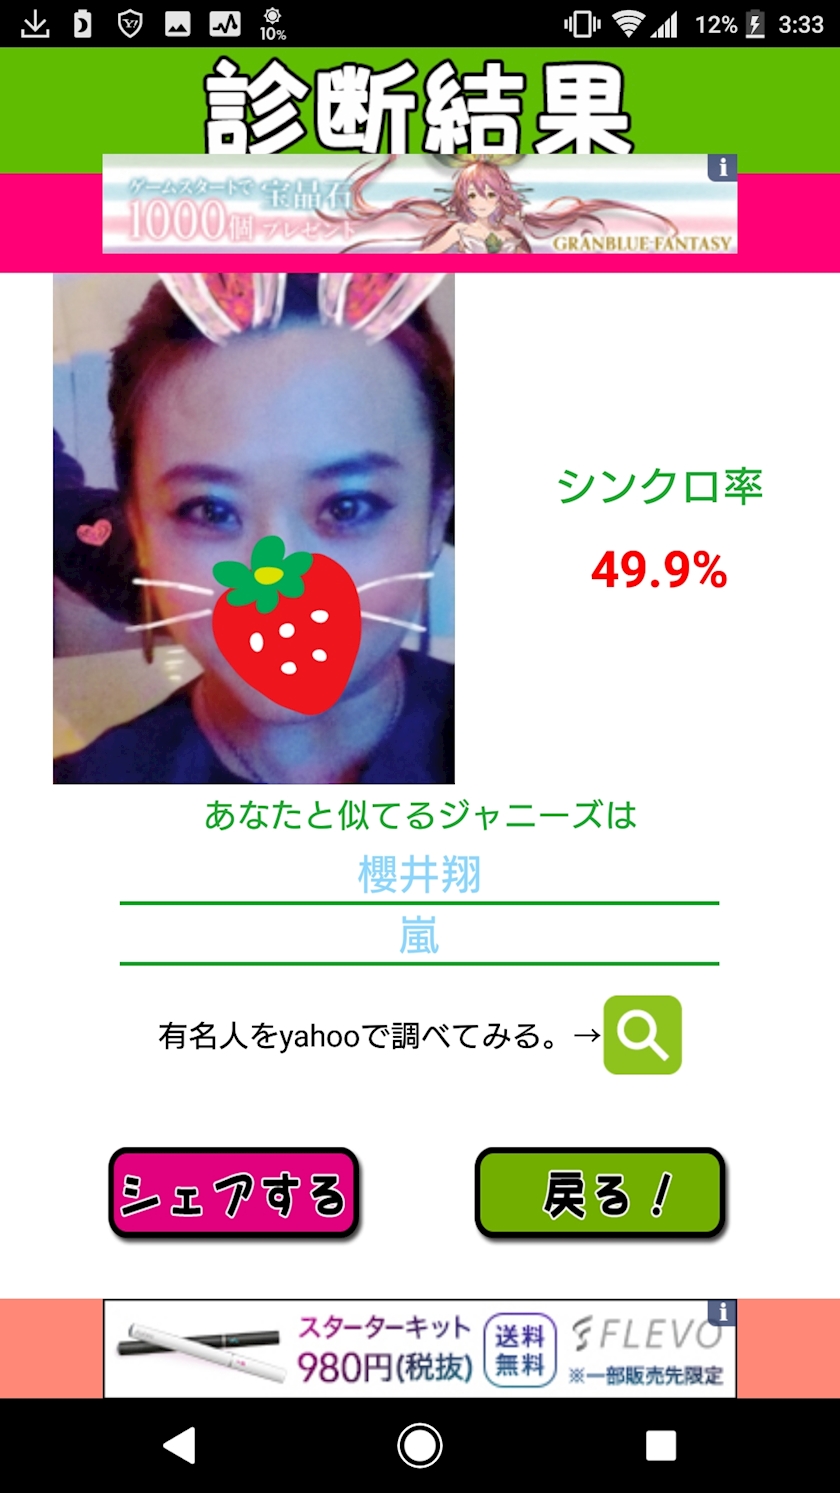Tap the green 戻る！ back button
840x1493 pixels.
coord(600,1193)
